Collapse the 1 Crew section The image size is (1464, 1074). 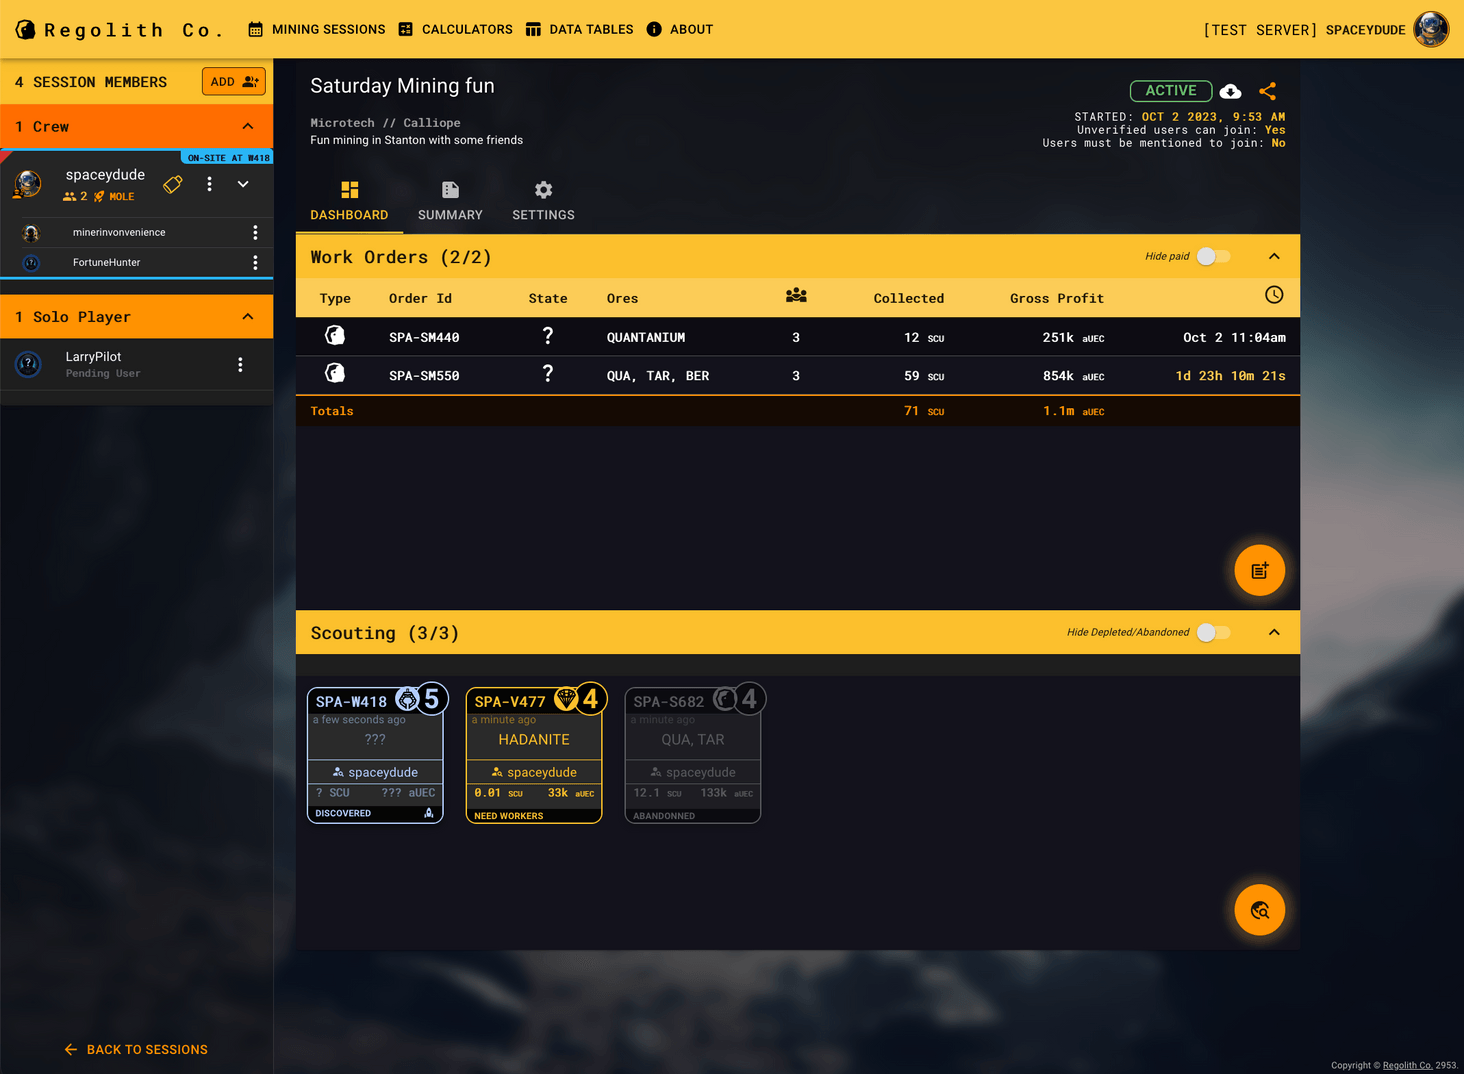tap(248, 127)
